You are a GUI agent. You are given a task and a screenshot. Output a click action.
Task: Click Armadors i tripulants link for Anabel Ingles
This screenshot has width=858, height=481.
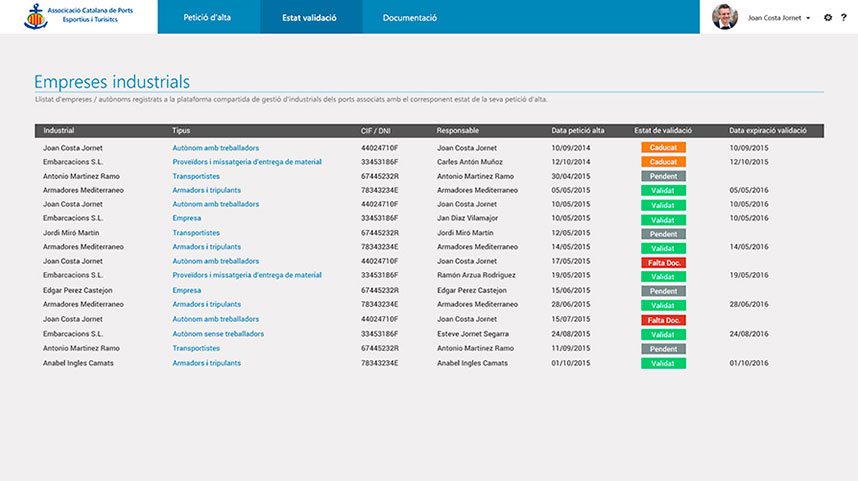(x=206, y=363)
